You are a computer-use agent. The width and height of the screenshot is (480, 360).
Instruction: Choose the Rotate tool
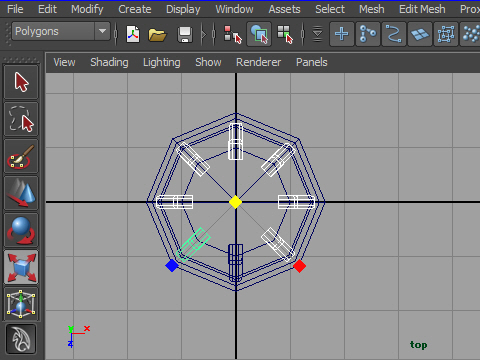21,230
